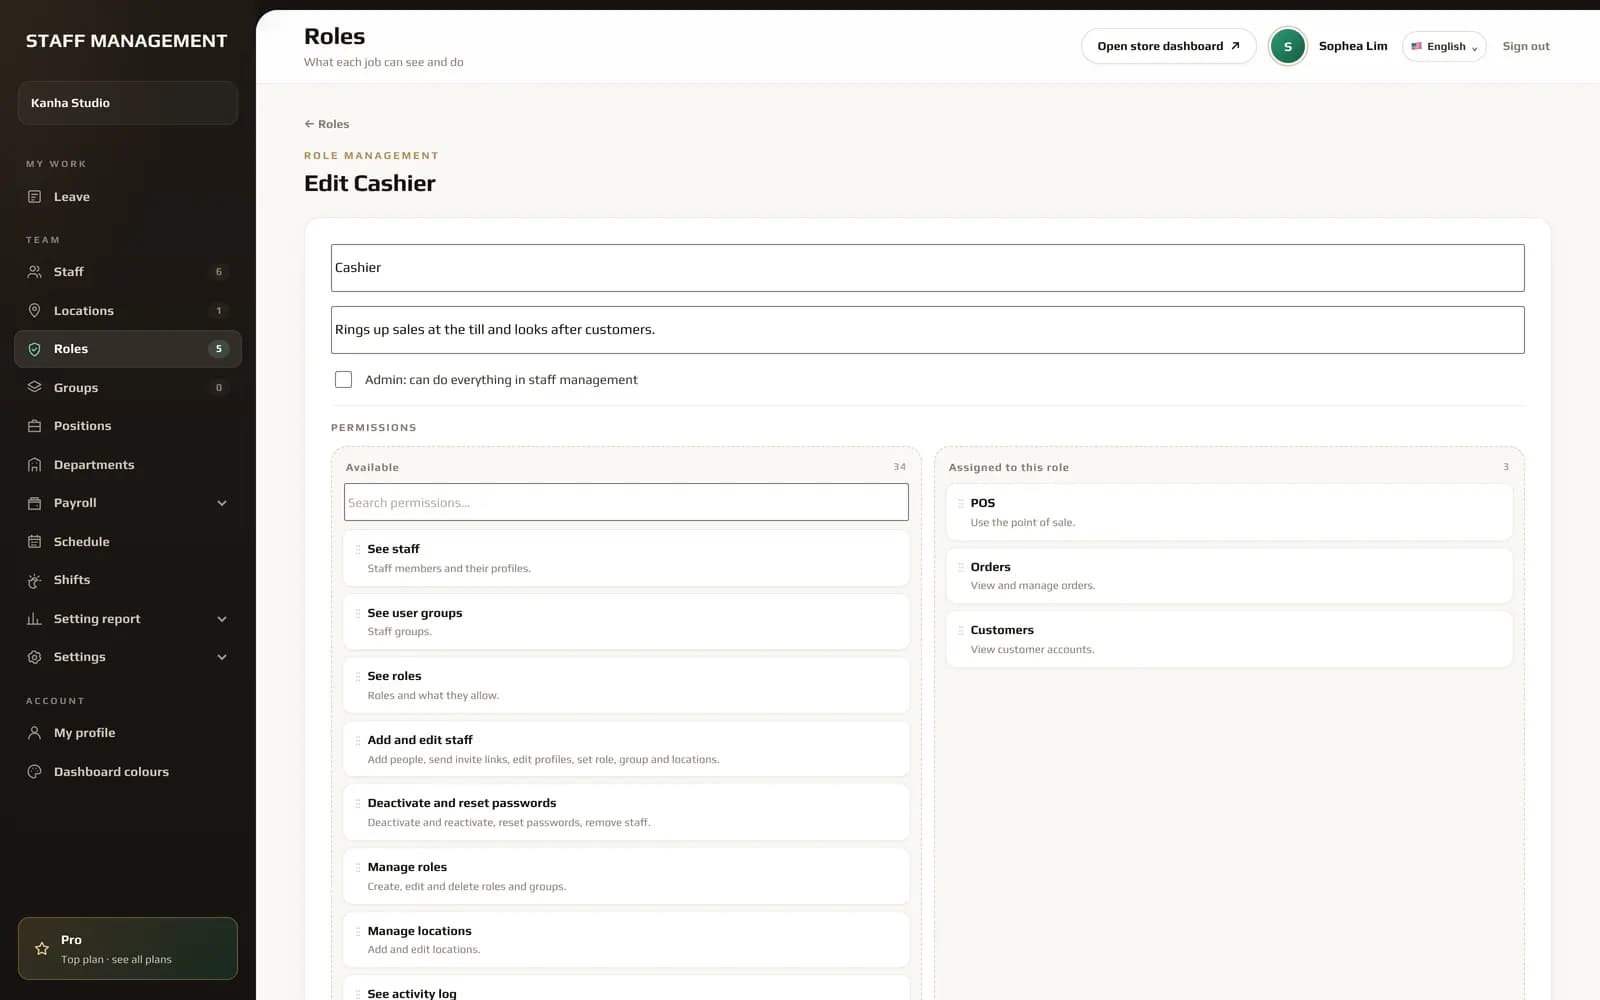The height and width of the screenshot is (1000, 1600).
Task: Click the Staff people icon
Action: (x=34, y=272)
